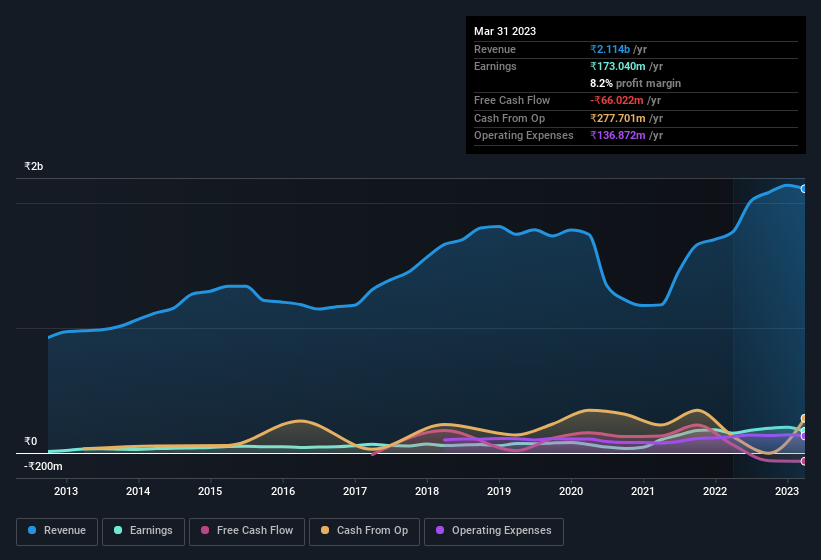The height and width of the screenshot is (560, 821).
Task: Click the 2015 x-axis label
Action: [210, 491]
